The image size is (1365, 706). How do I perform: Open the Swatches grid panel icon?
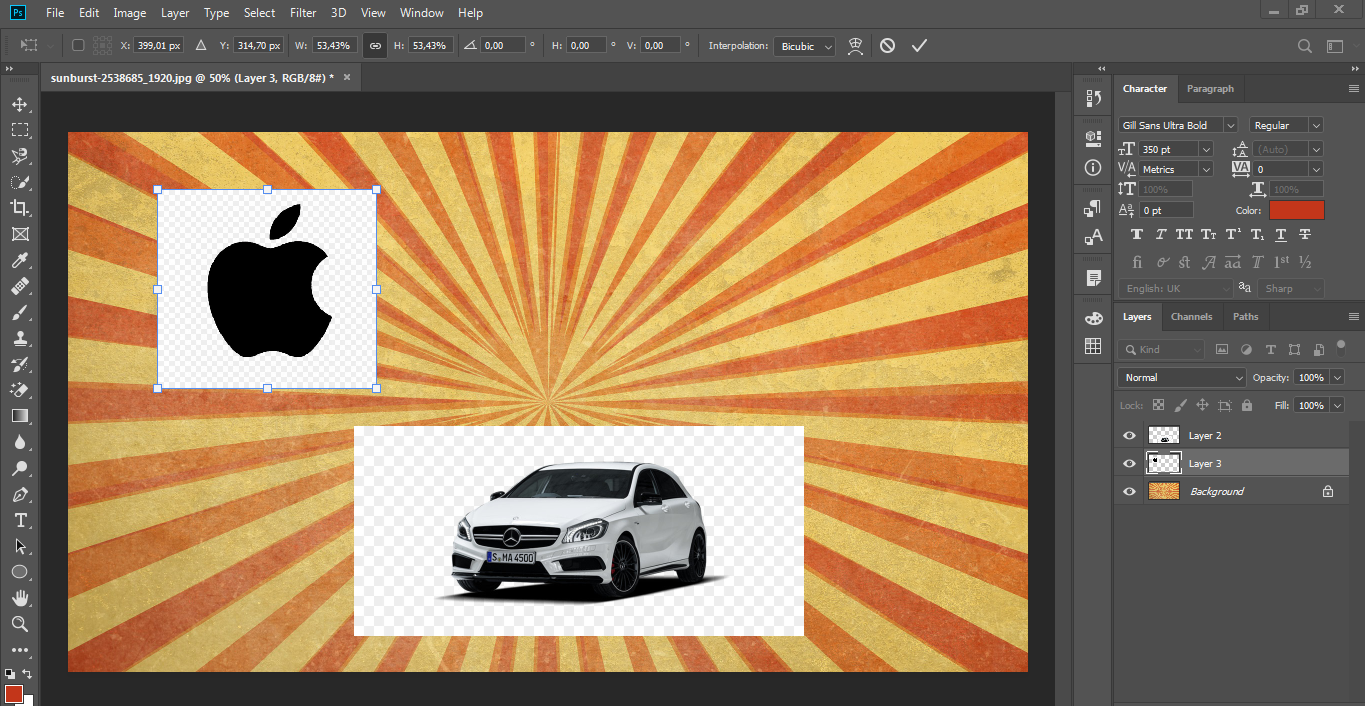point(1093,346)
